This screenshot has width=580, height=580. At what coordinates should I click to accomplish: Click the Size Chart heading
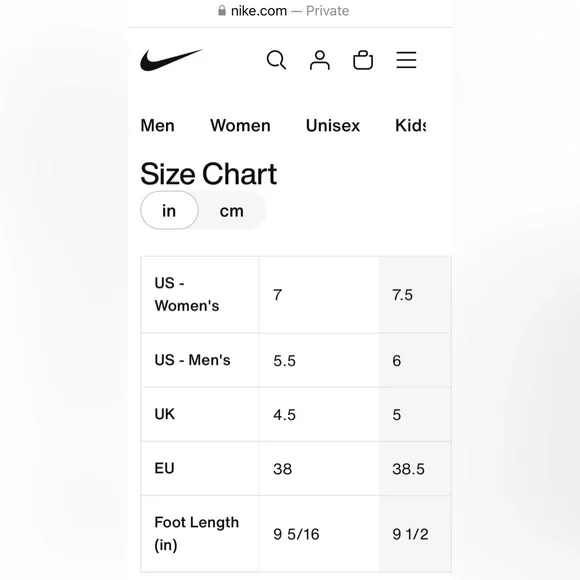click(x=209, y=174)
